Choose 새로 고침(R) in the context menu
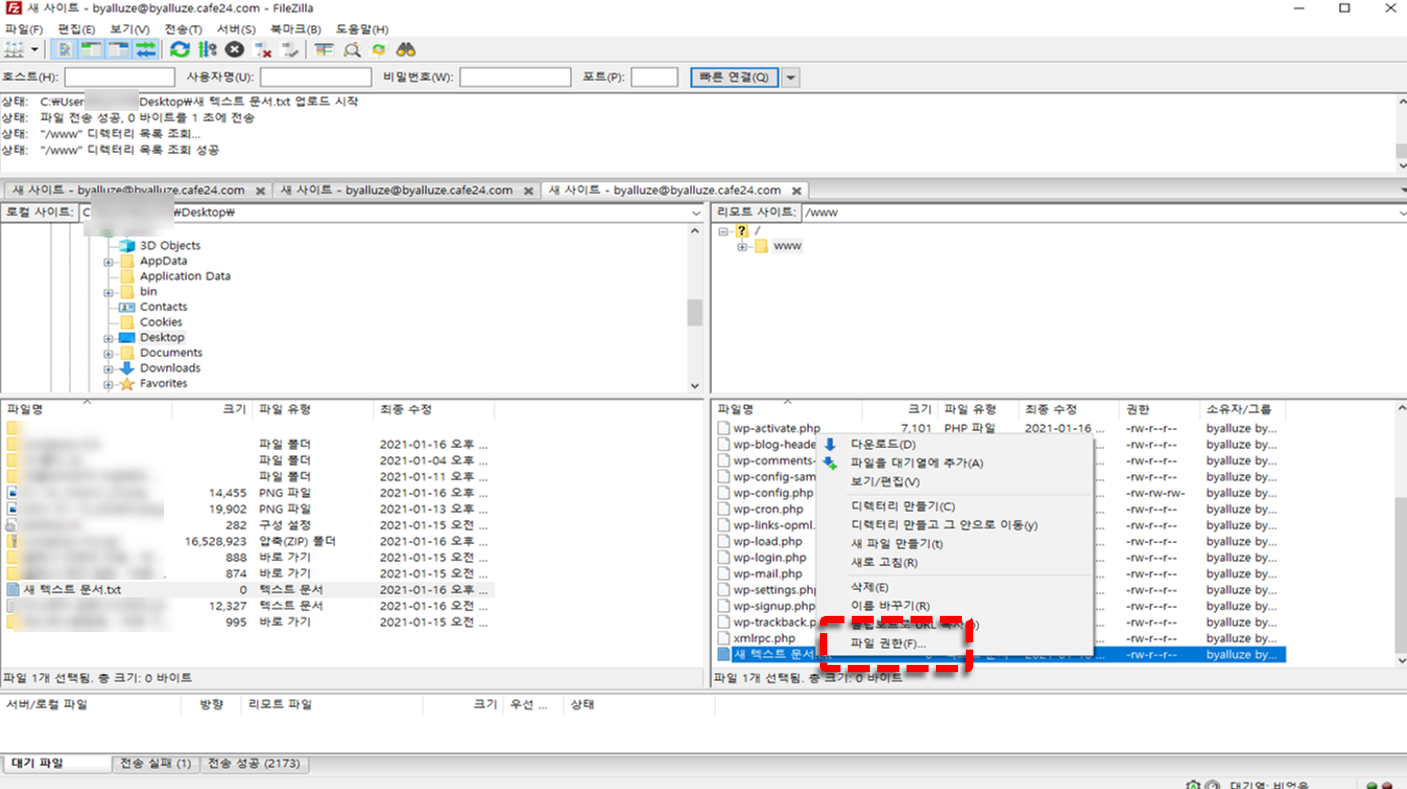The width and height of the screenshot is (1407, 789). [x=953, y=563]
